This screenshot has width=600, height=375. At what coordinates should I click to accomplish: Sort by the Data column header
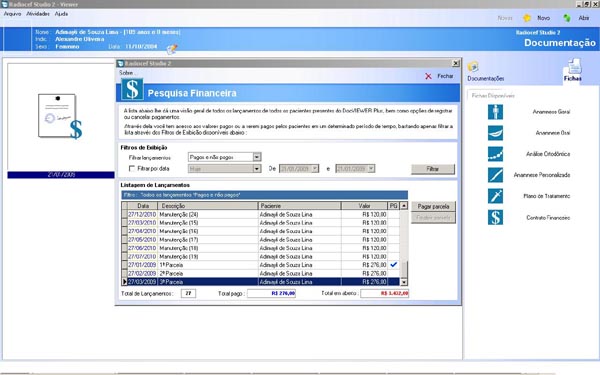[x=143, y=206]
